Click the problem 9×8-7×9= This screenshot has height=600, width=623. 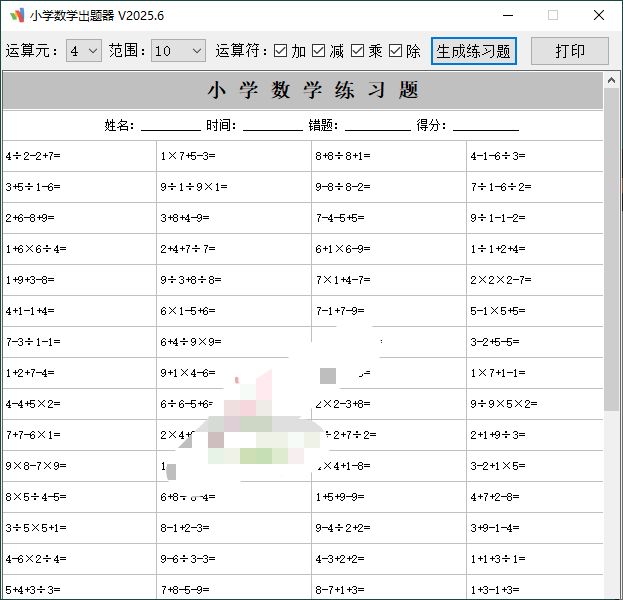36,466
